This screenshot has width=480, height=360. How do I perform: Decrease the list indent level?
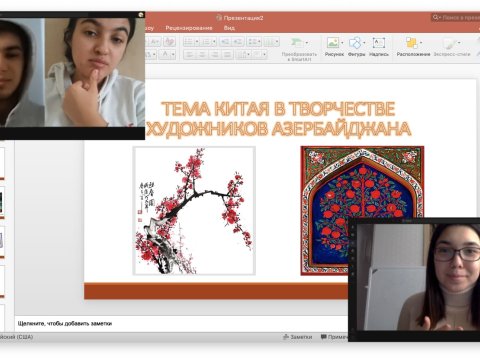pyautogui.click(x=225, y=42)
